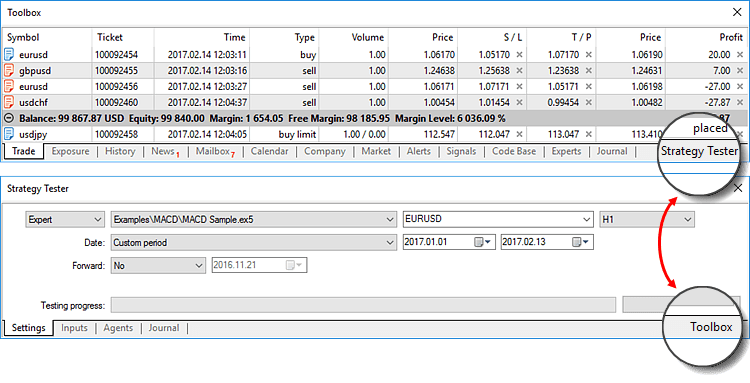Sort by the Type column header

pyautogui.click(x=284, y=37)
